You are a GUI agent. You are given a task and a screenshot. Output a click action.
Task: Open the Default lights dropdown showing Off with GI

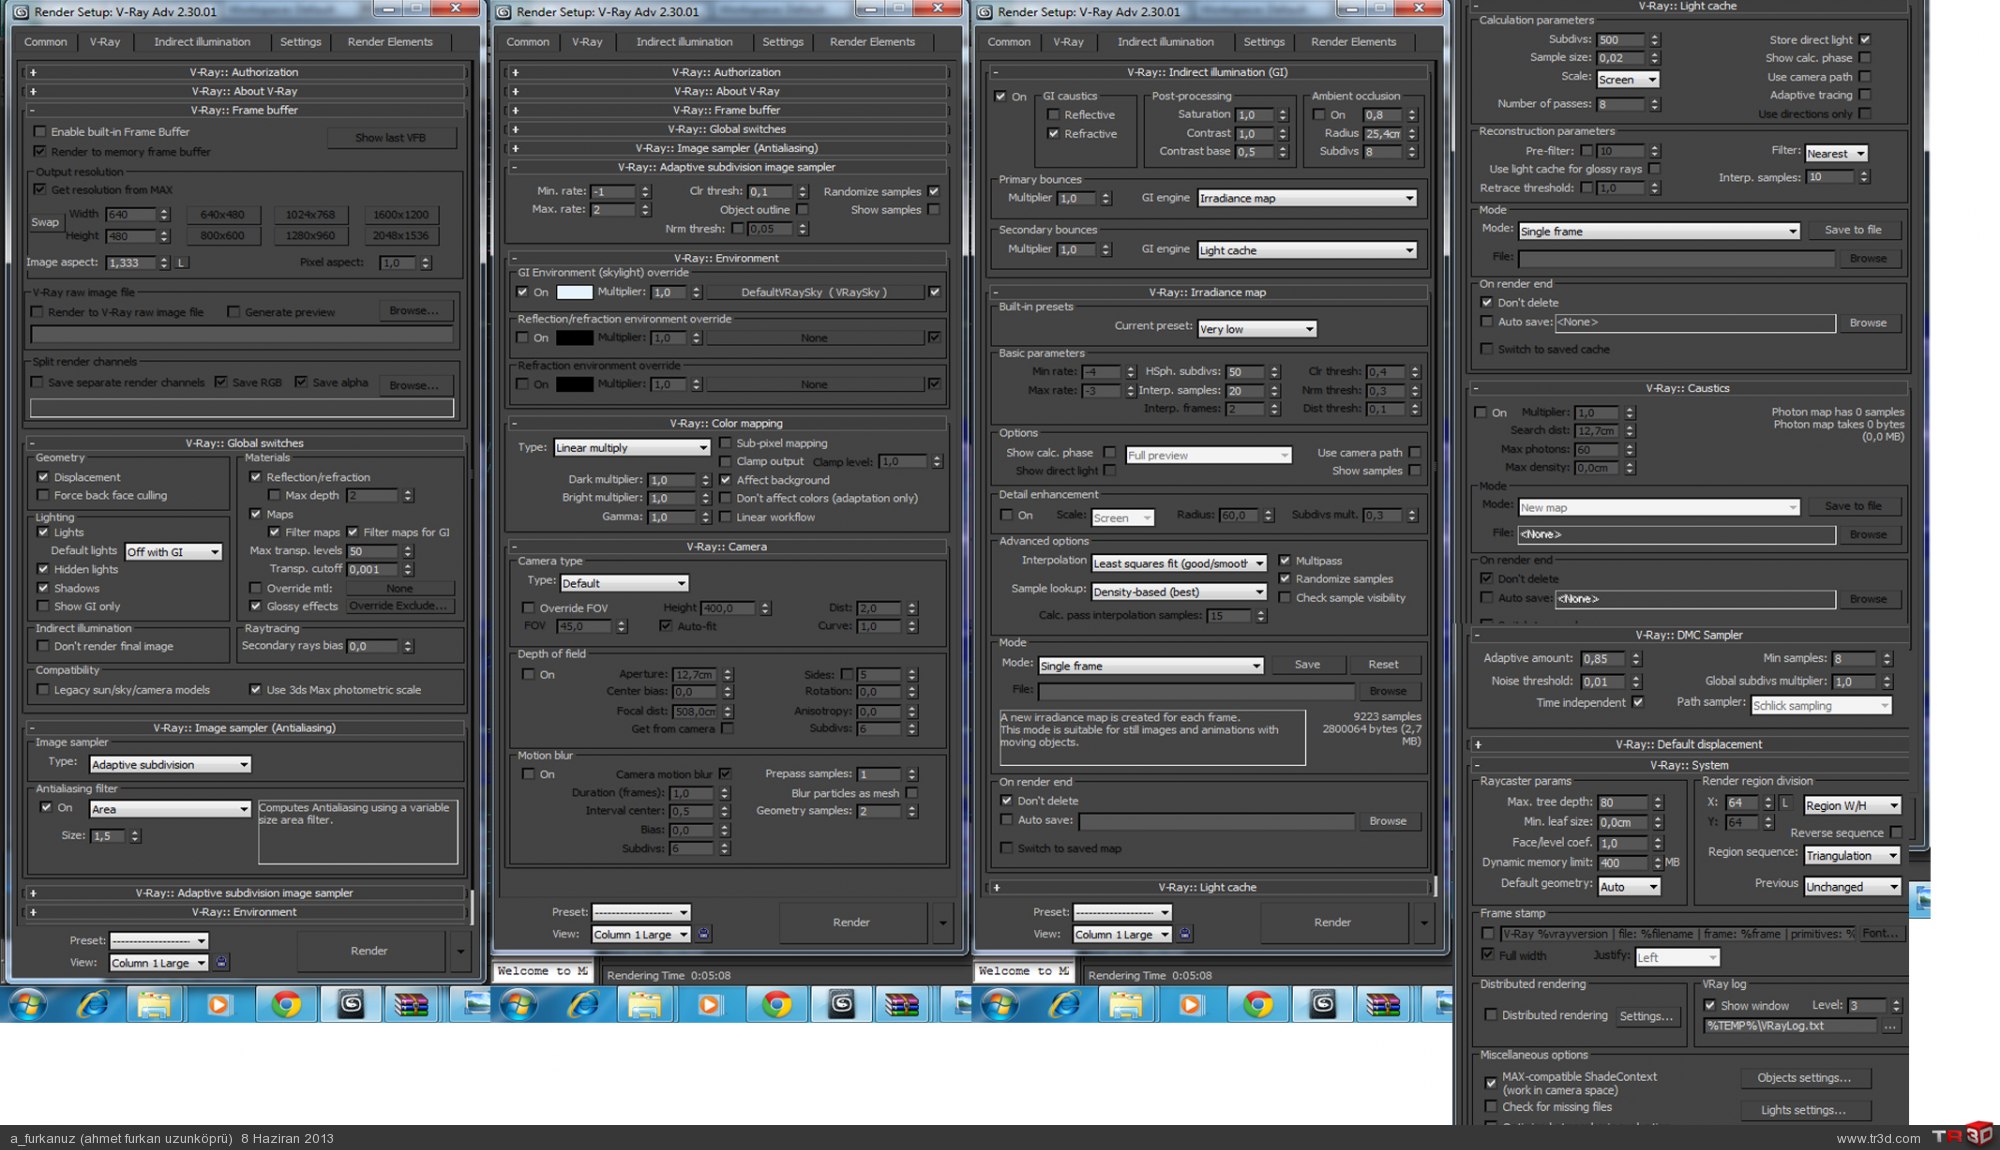pos(173,552)
